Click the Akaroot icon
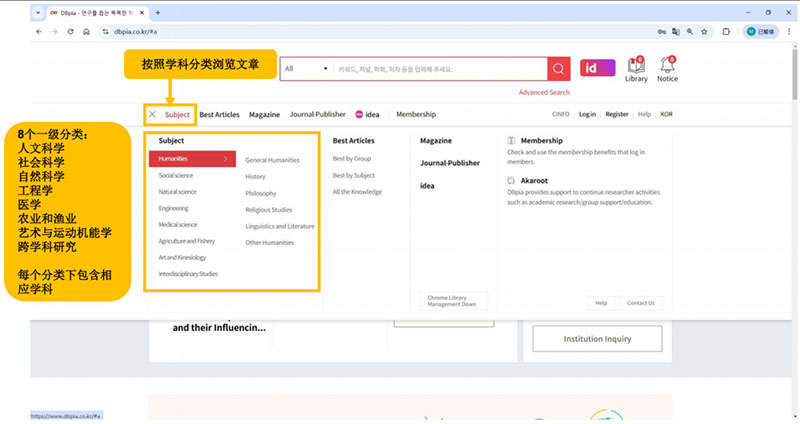This screenshot has height=424, width=800. coord(511,181)
